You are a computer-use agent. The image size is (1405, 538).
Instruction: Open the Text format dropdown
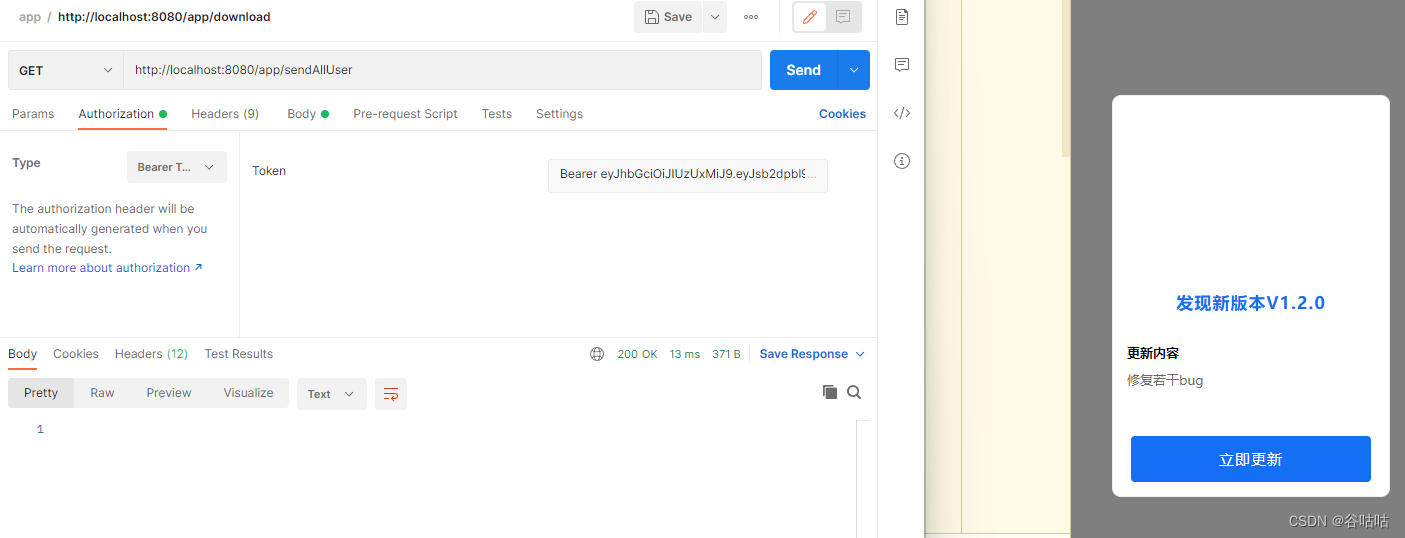point(332,394)
